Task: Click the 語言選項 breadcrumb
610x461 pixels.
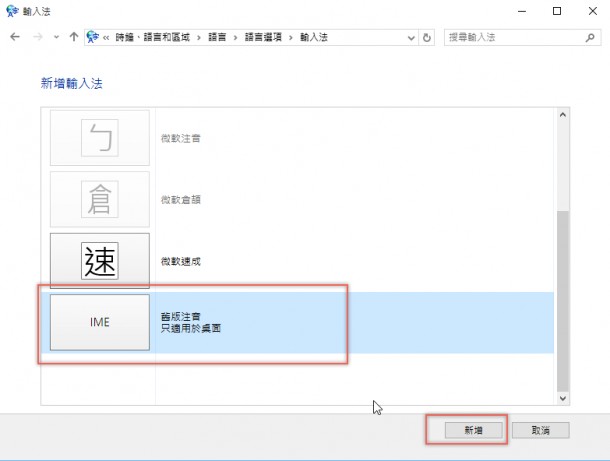Action: pos(263,37)
